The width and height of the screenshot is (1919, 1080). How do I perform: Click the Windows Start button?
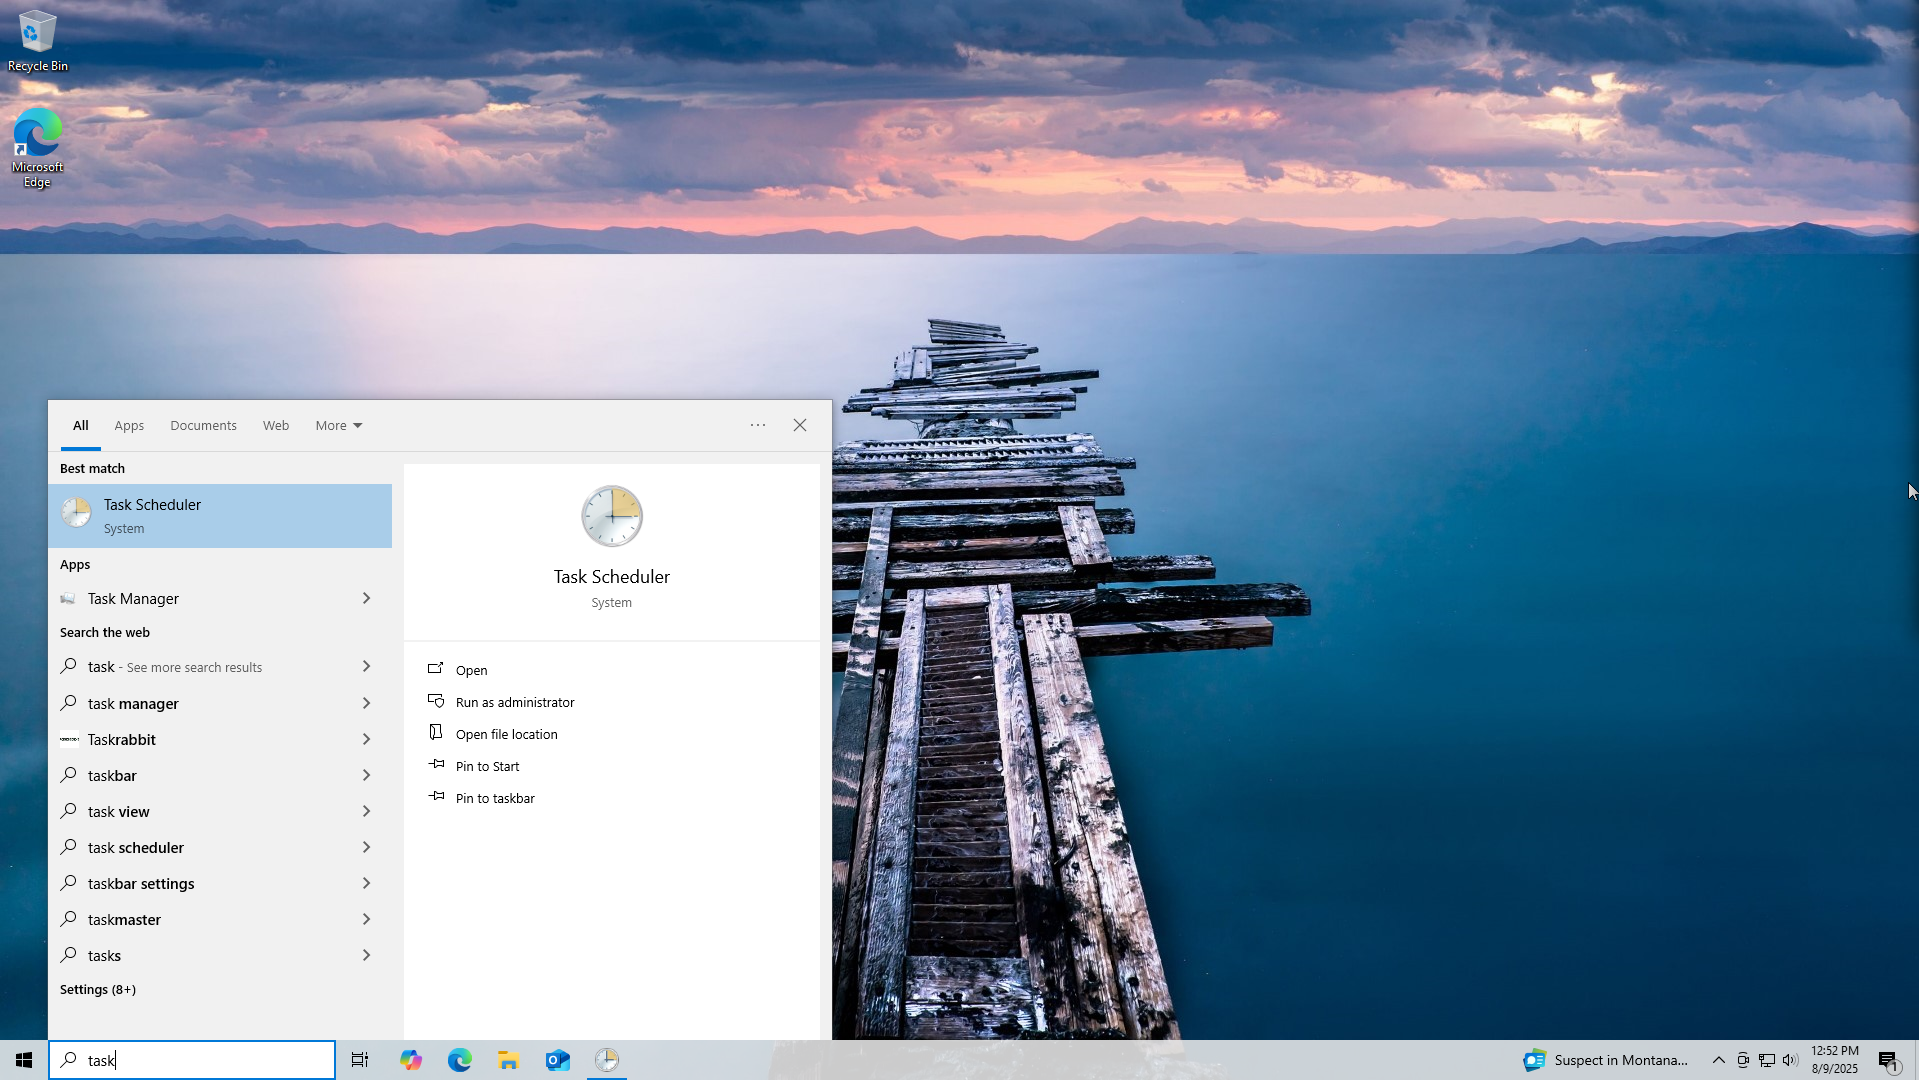pyautogui.click(x=24, y=1060)
